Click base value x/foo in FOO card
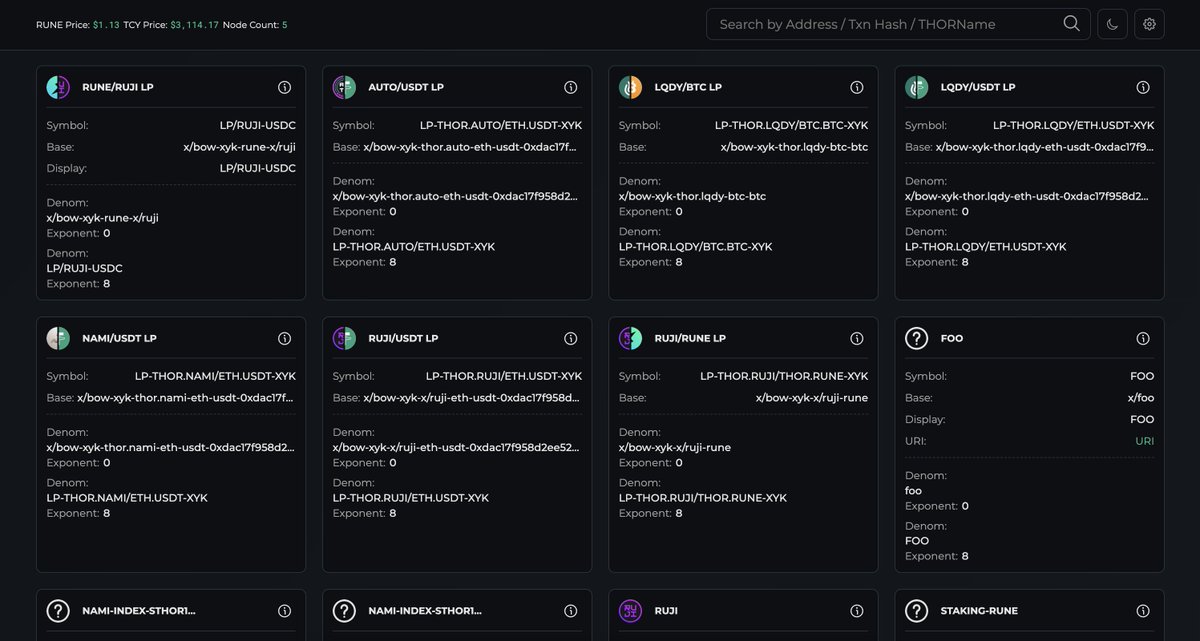The image size is (1200, 641). tap(1141, 398)
